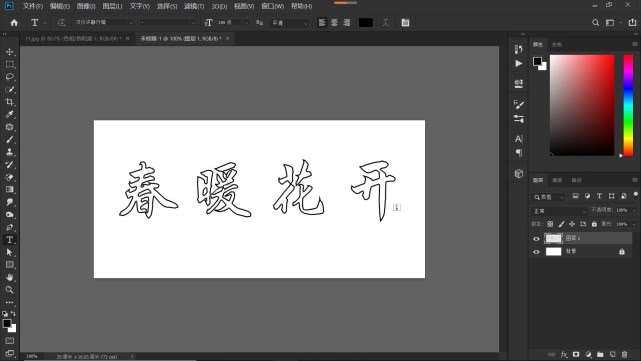Open the anti-aliasing method dropdown
Viewport: 641px width, 361px height.
click(289, 23)
